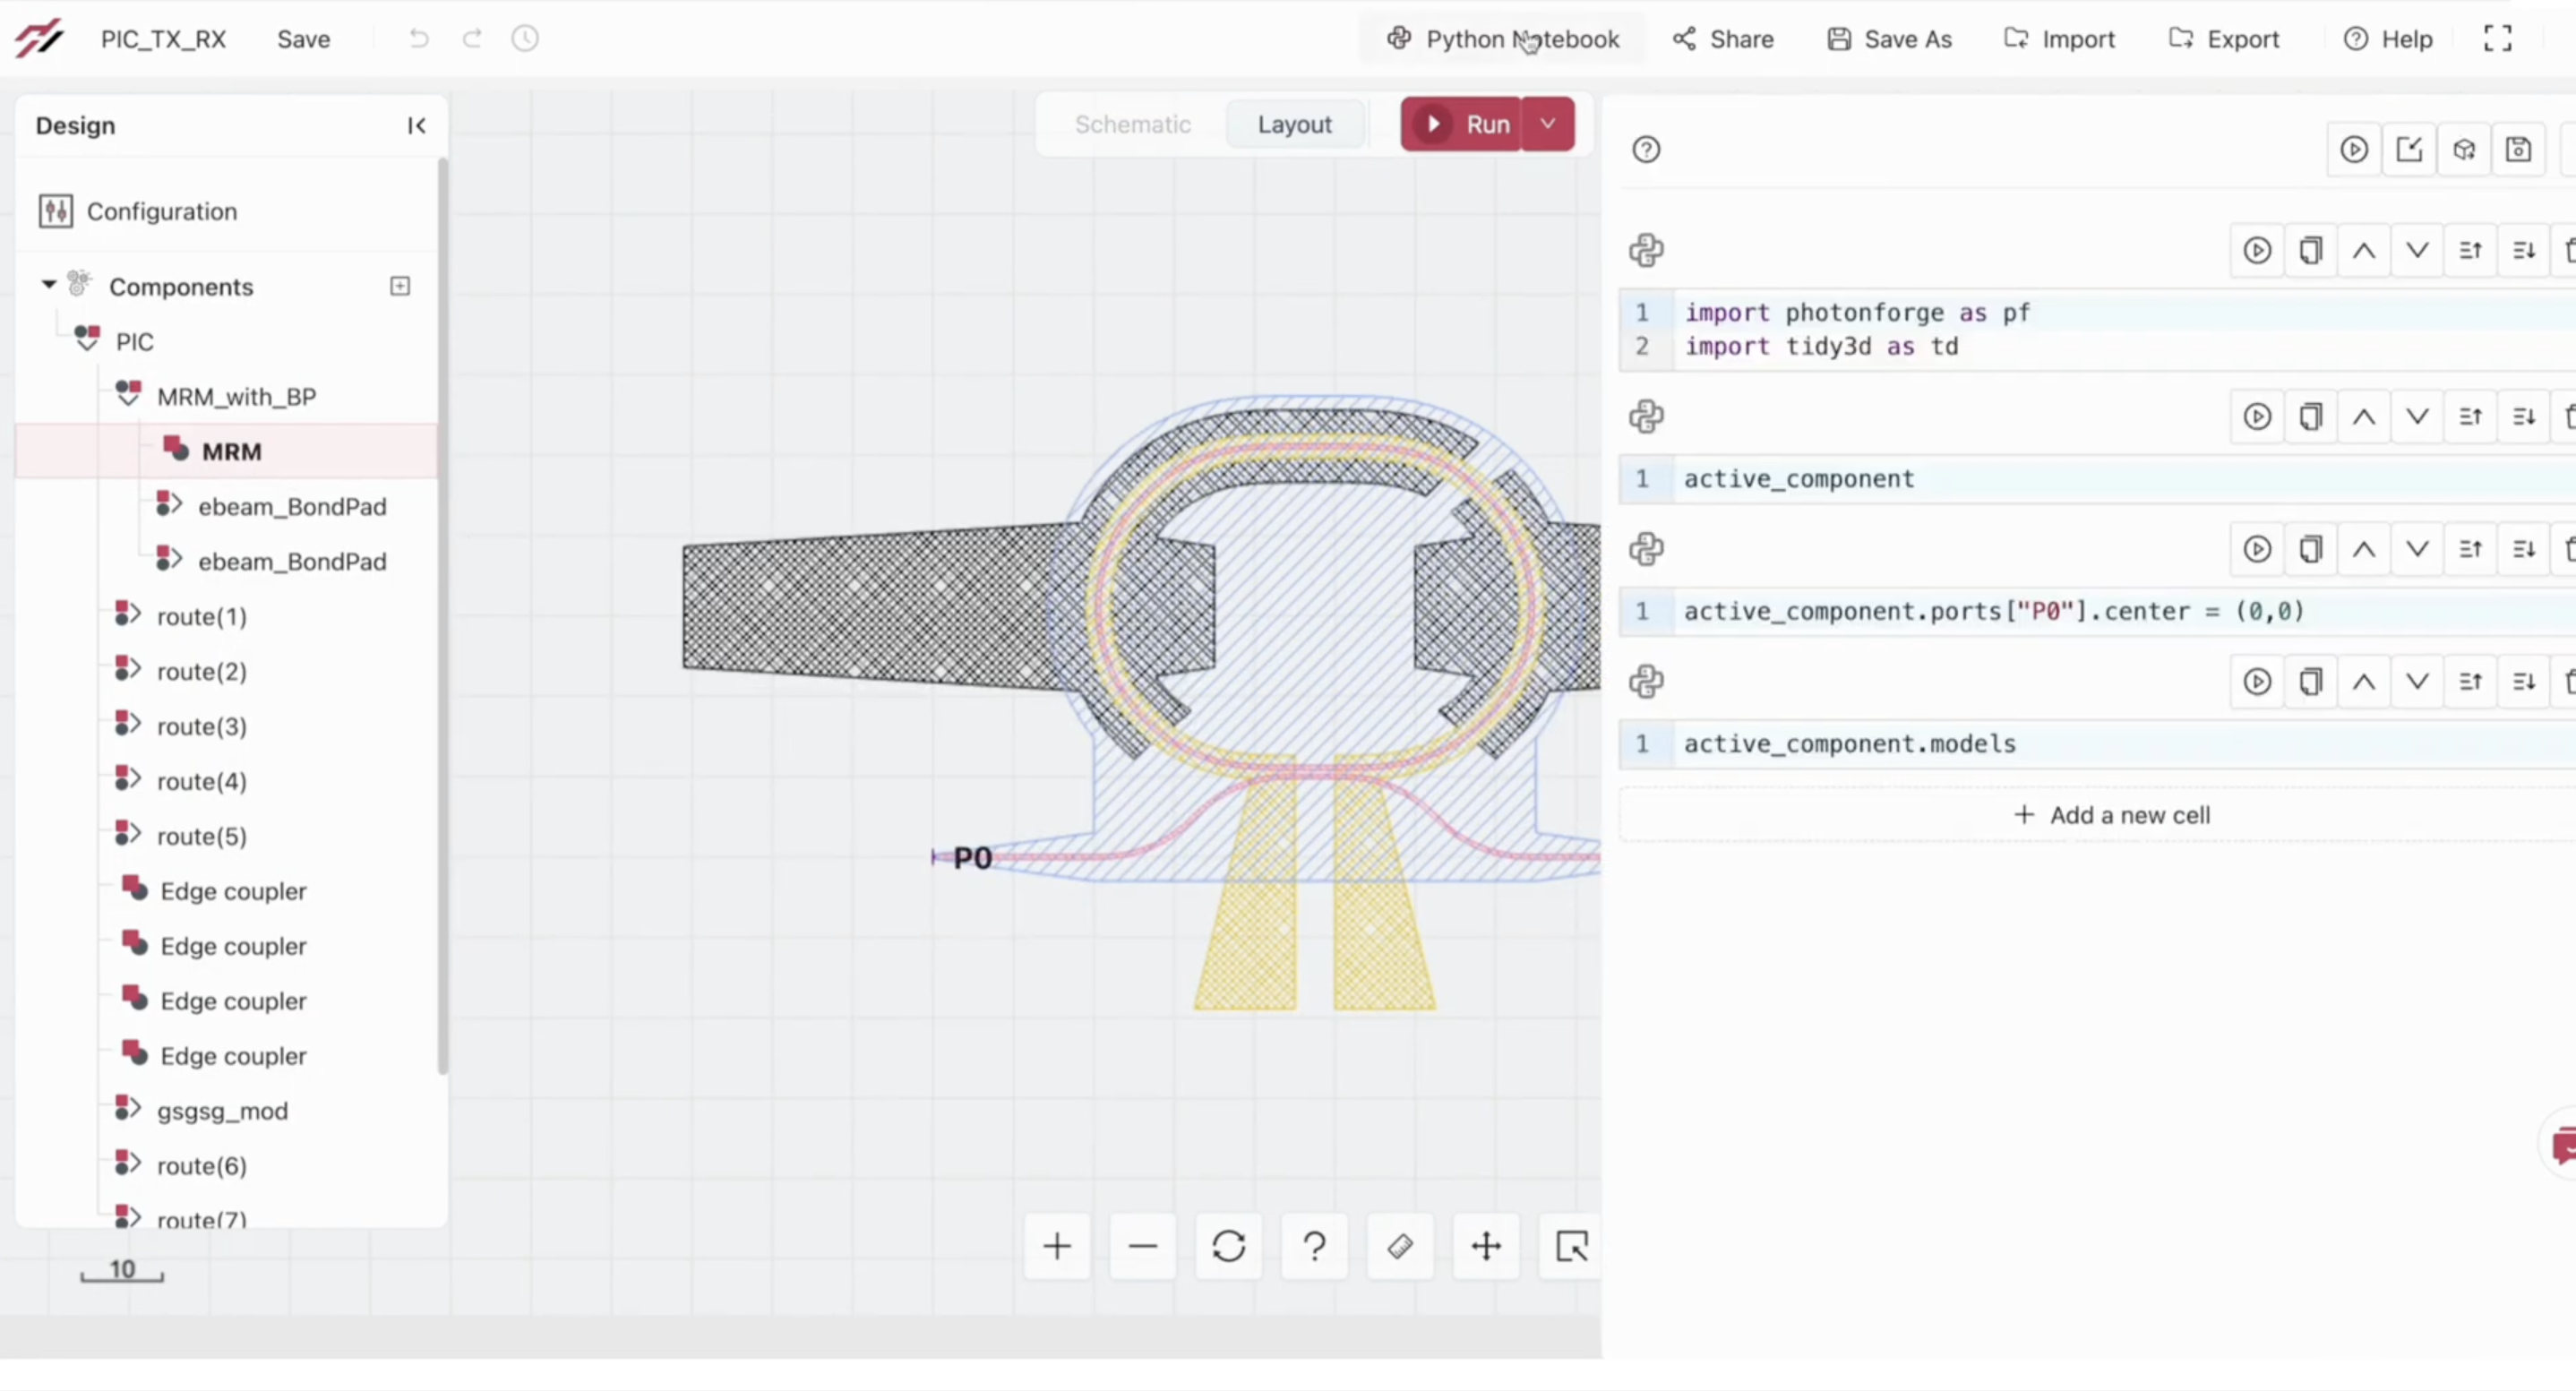
Task: Move the import cell down
Action: tap(2417, 250)
